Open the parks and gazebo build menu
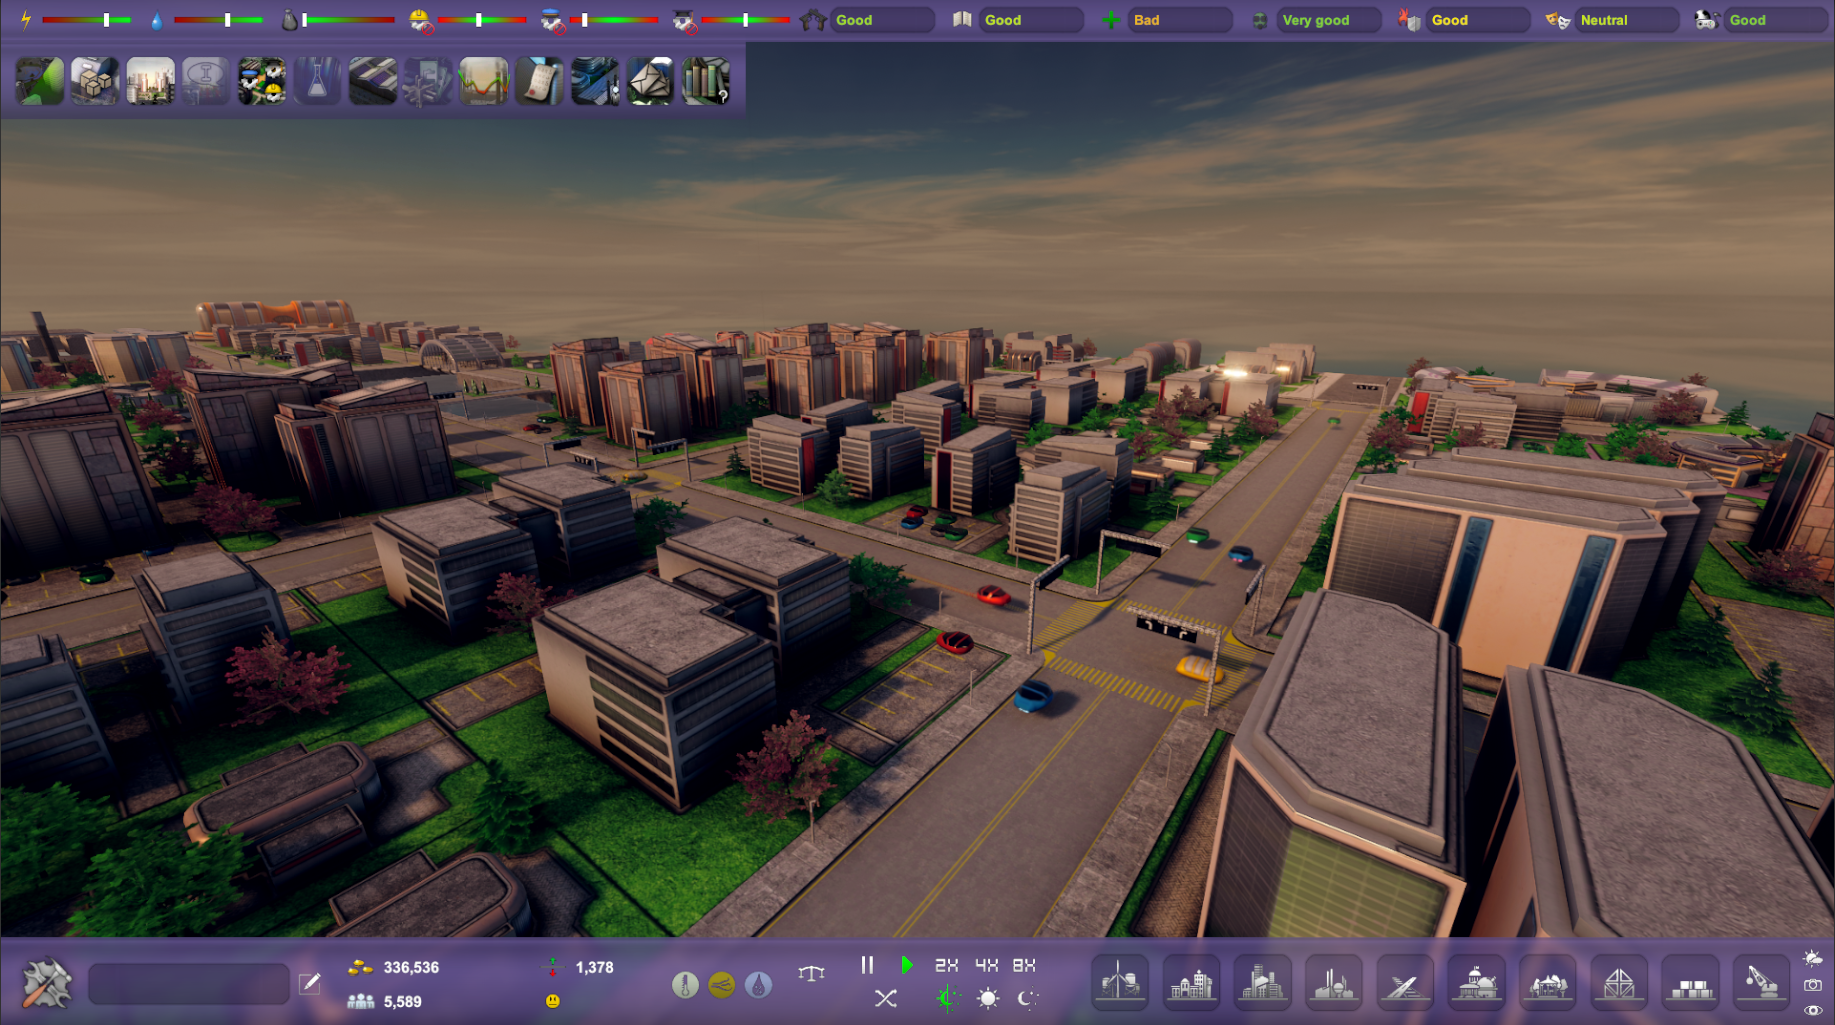1835x1025 pixels. tap(1548, 983)
